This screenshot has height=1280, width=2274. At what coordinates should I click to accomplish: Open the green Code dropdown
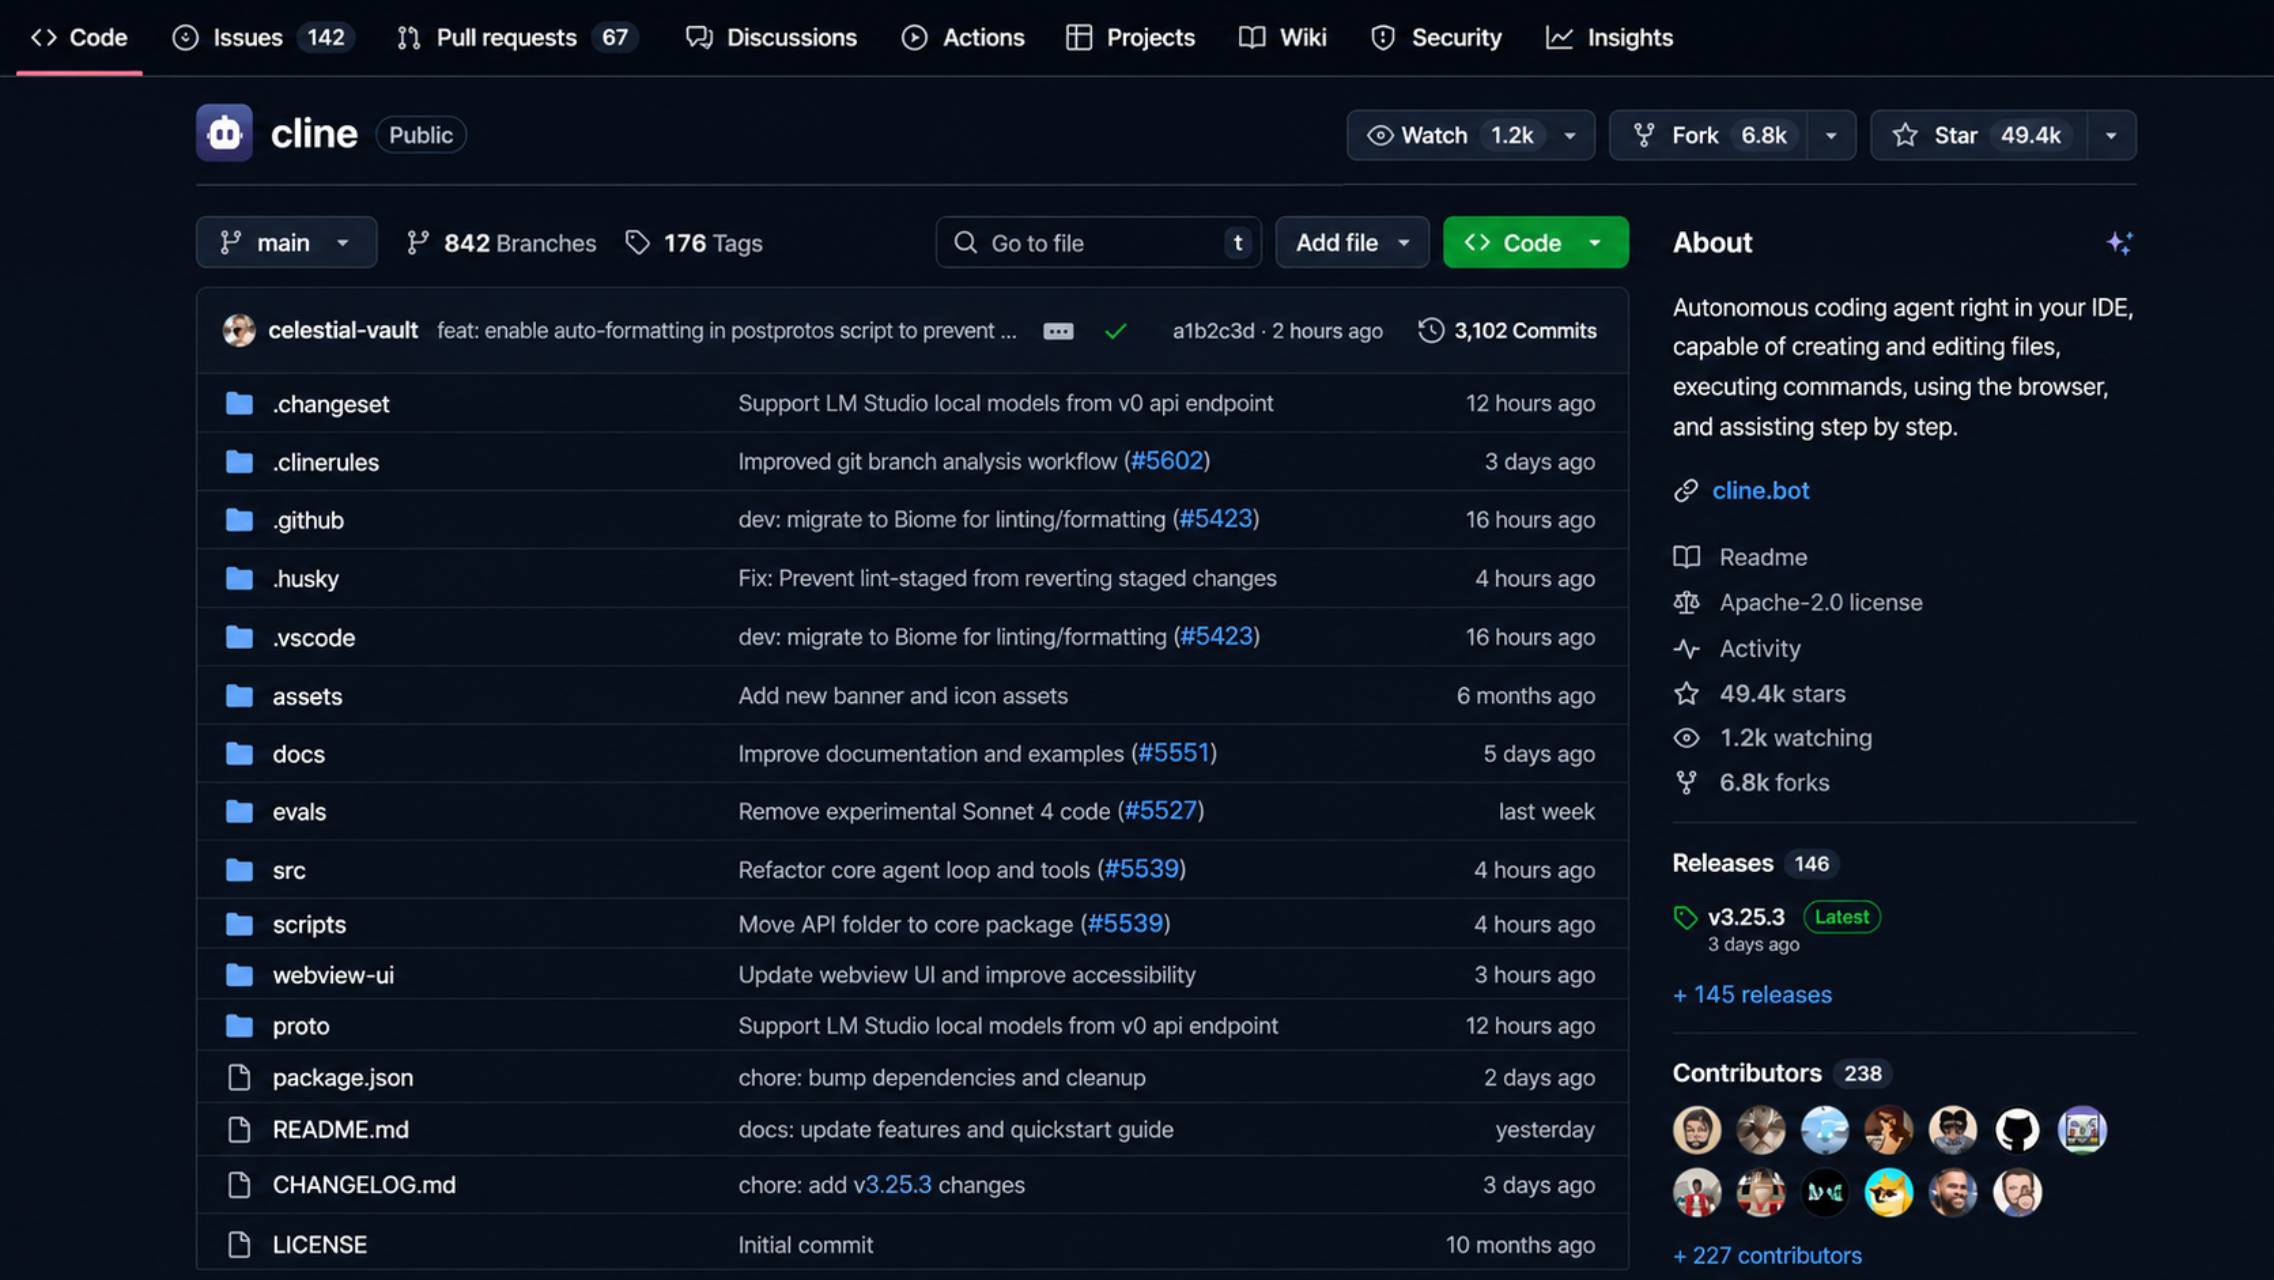tap(1535, 242)
